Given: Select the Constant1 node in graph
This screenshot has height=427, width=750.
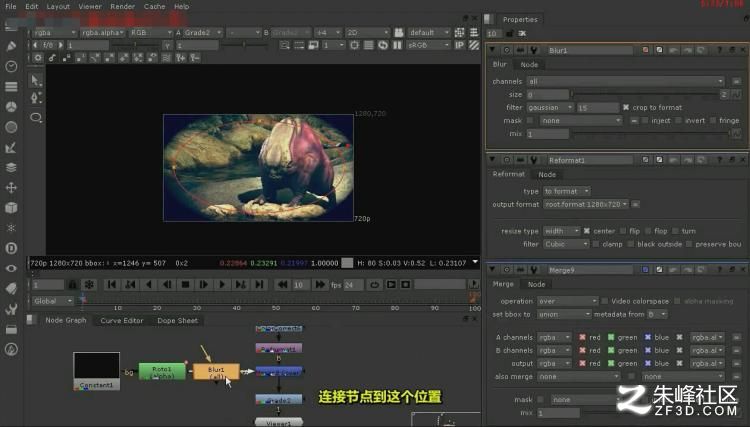Looking at the screenshot, I should [97, 371].
